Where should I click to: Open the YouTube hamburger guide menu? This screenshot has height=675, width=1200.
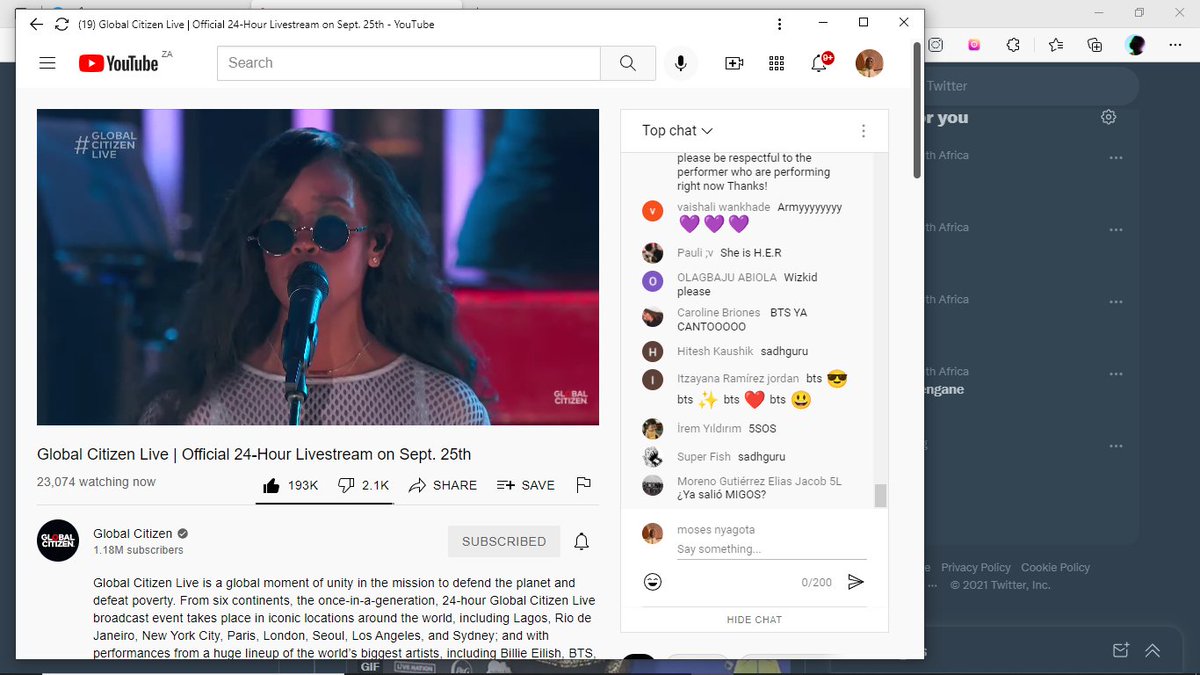[x=47, y=63]
